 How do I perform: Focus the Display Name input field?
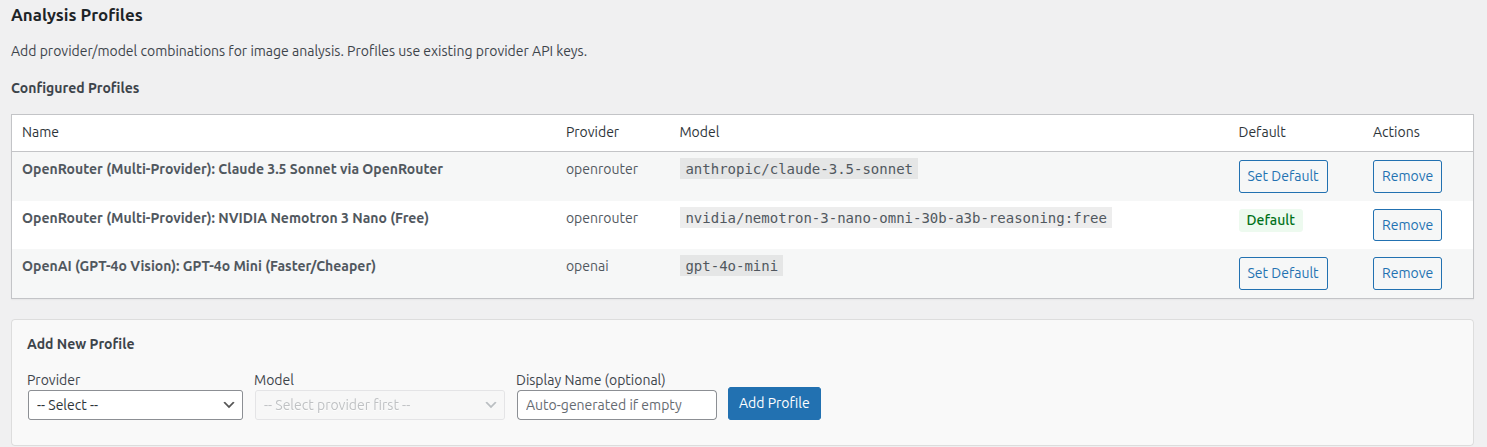pos(617,405)
